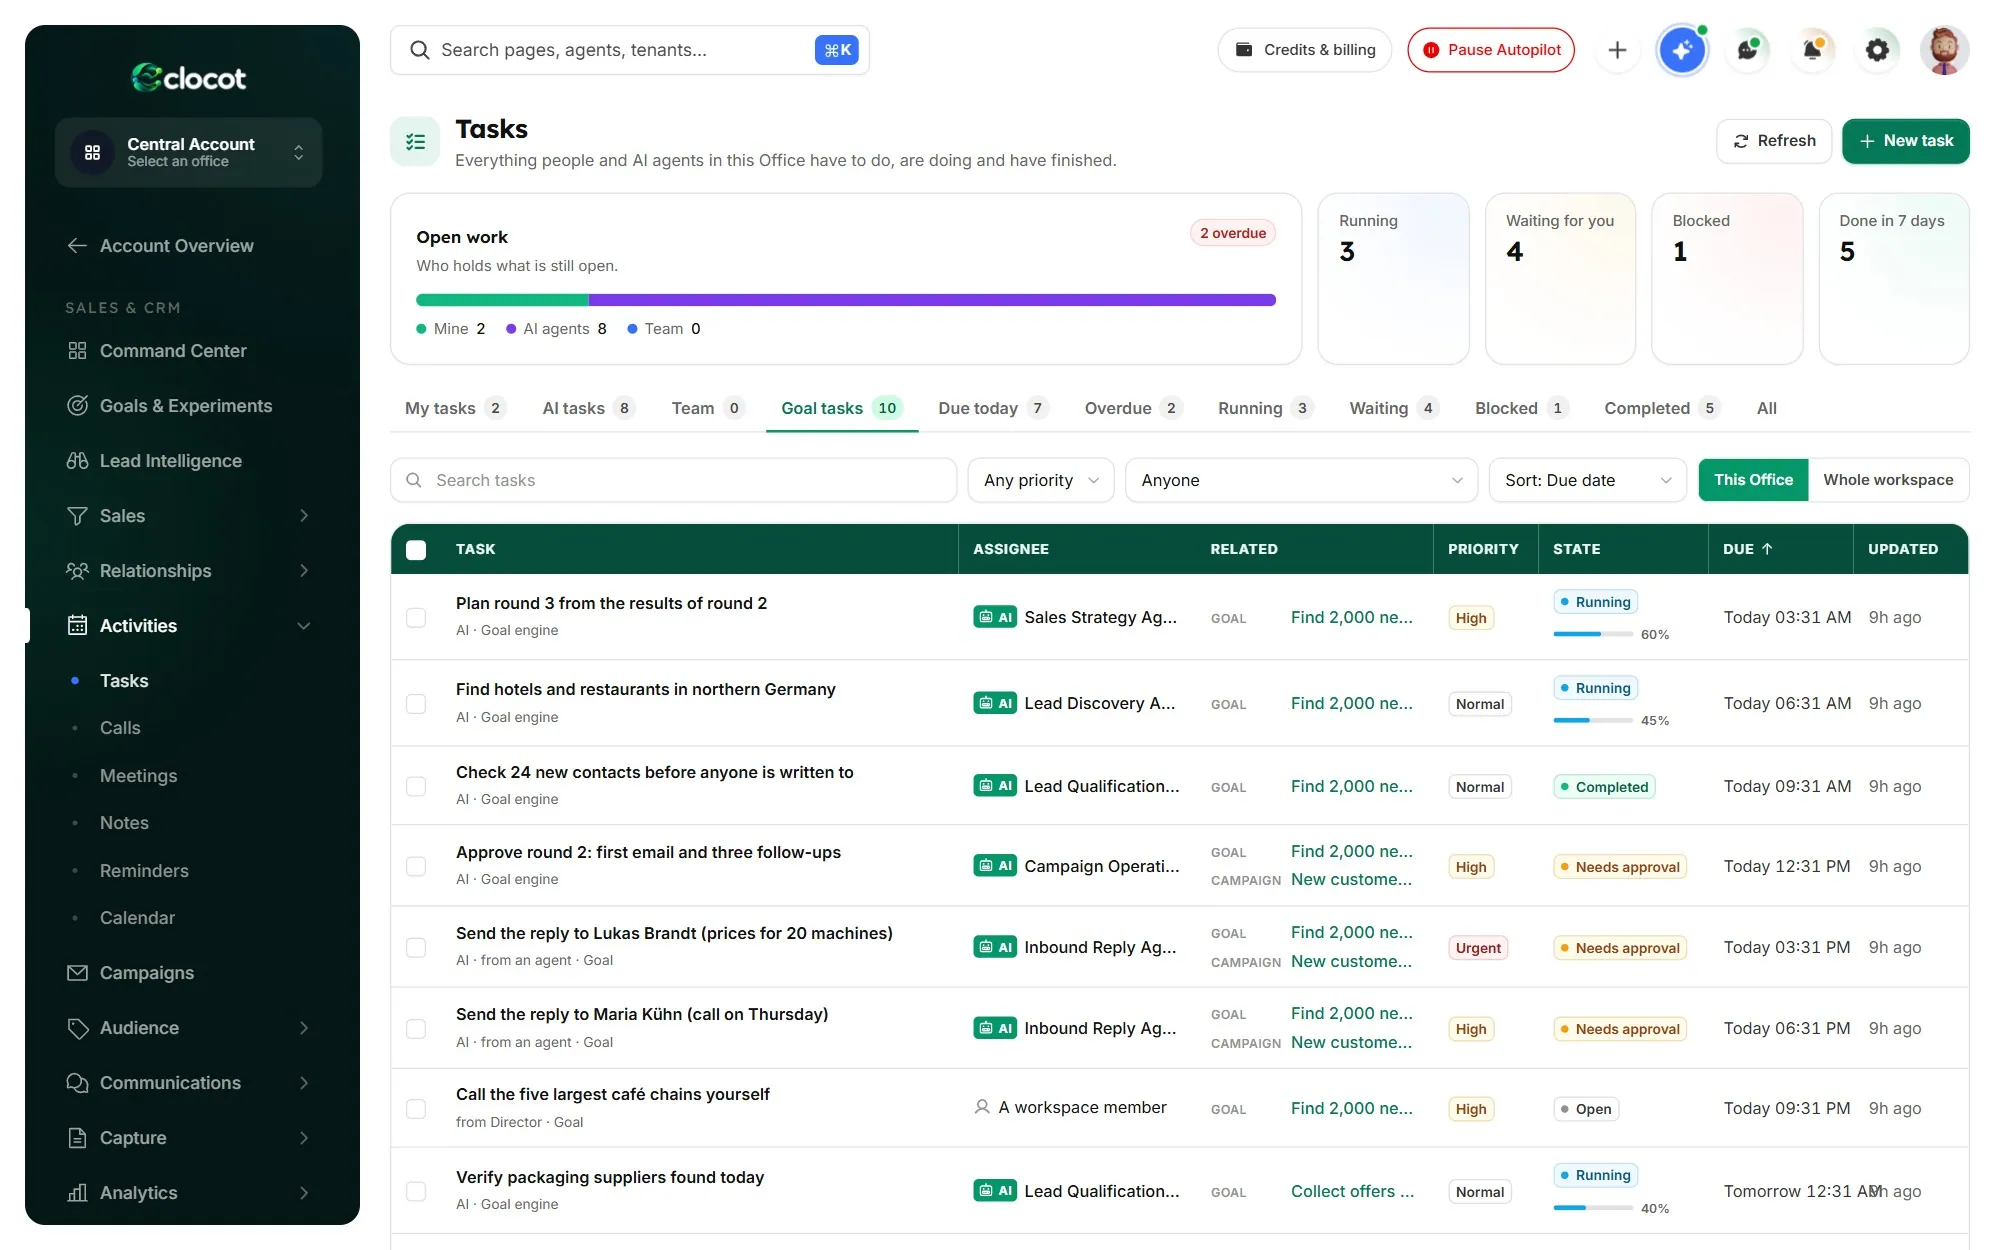Open settings gear icon
The width and height of the screenshot is (2000, 1250).
pos(1877,50)
